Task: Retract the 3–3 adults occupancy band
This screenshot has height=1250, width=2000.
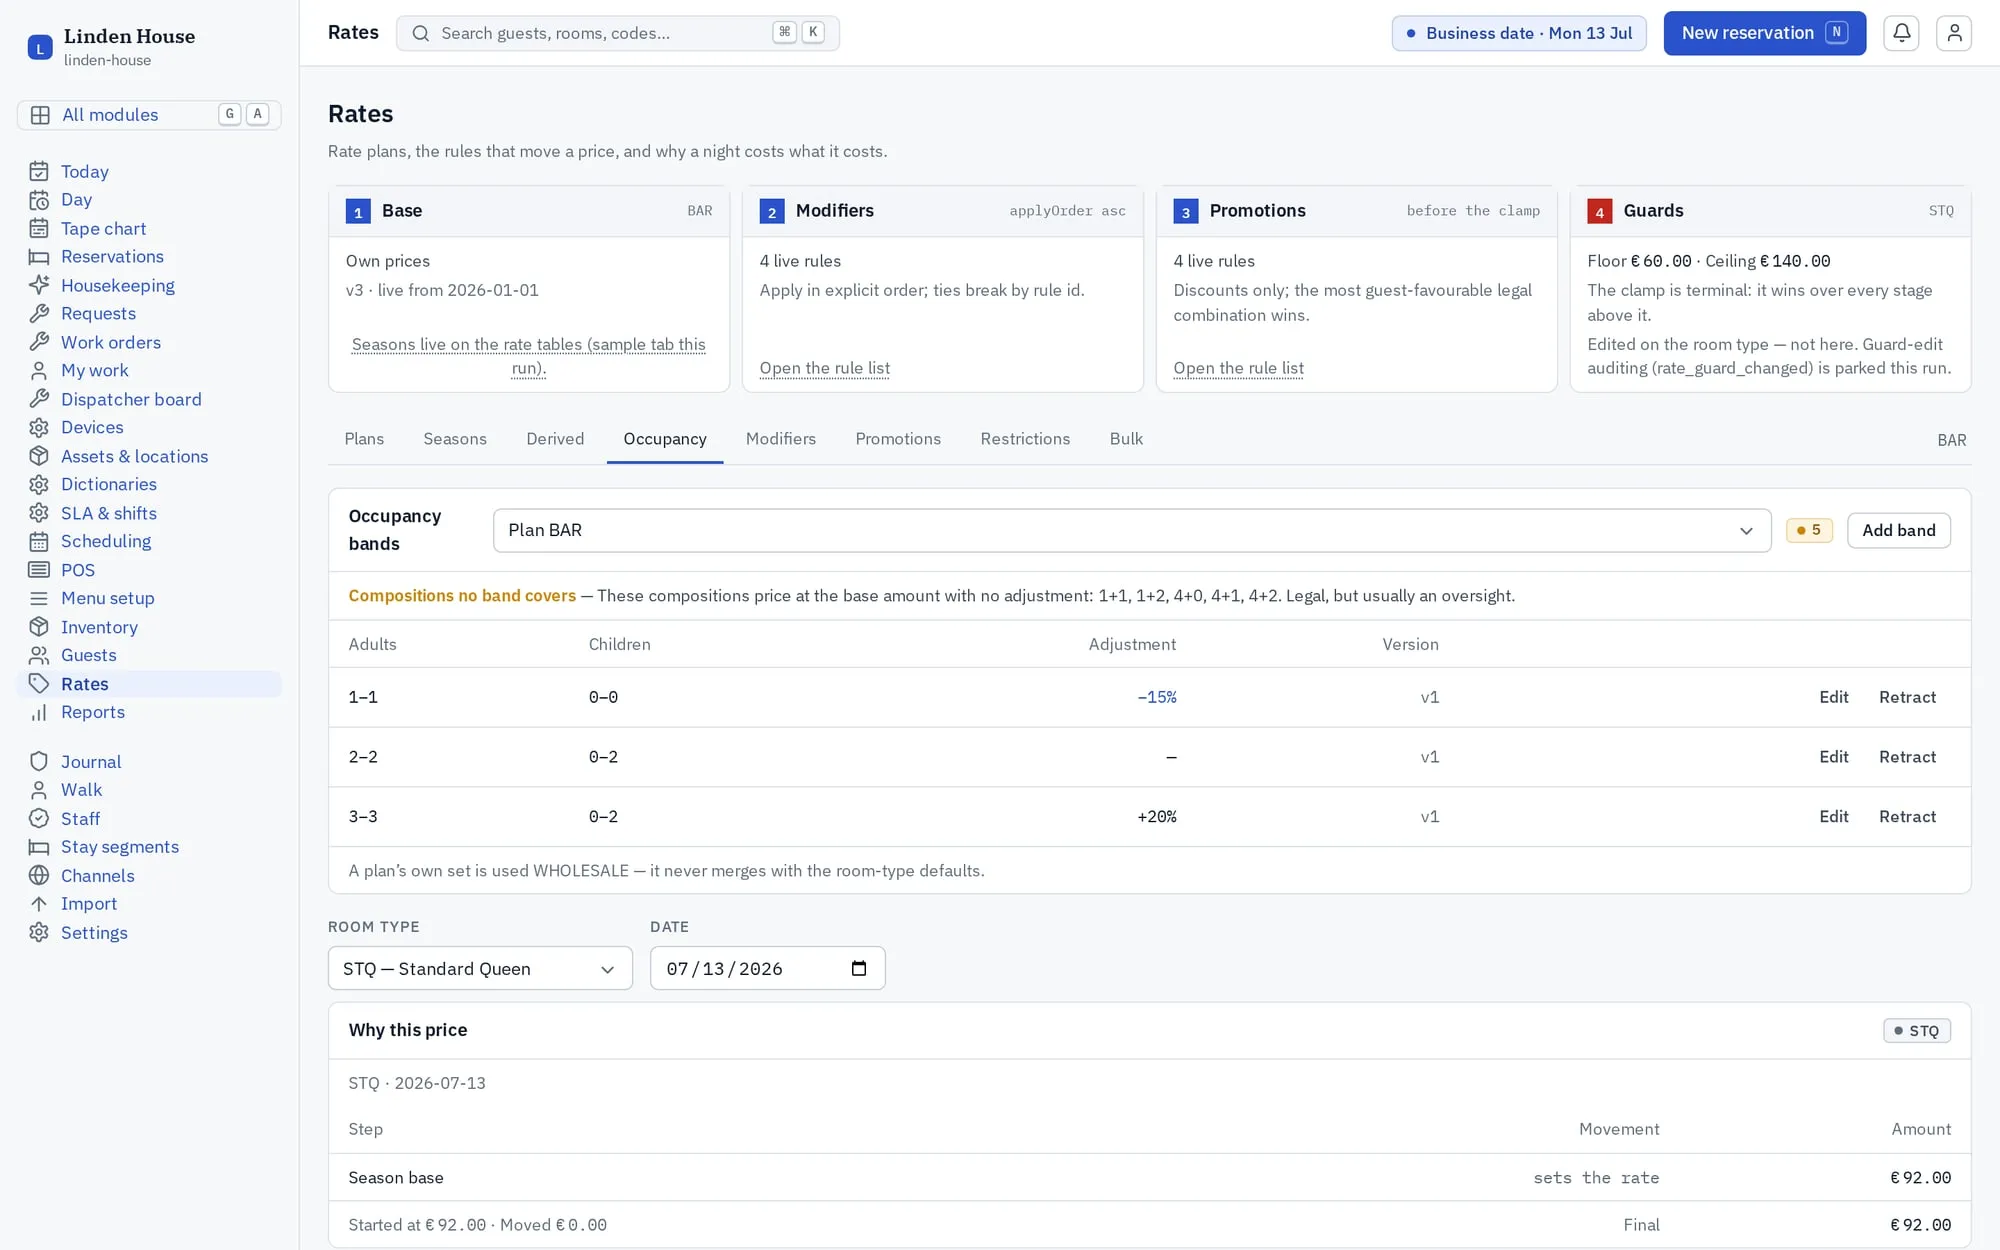Action: 1907,816
